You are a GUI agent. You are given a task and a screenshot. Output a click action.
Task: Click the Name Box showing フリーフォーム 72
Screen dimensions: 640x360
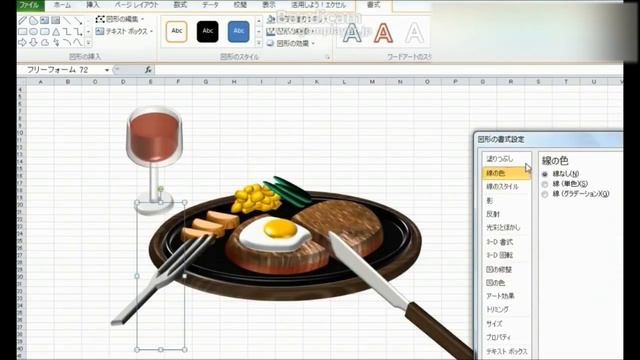click(x=61, y=70)
